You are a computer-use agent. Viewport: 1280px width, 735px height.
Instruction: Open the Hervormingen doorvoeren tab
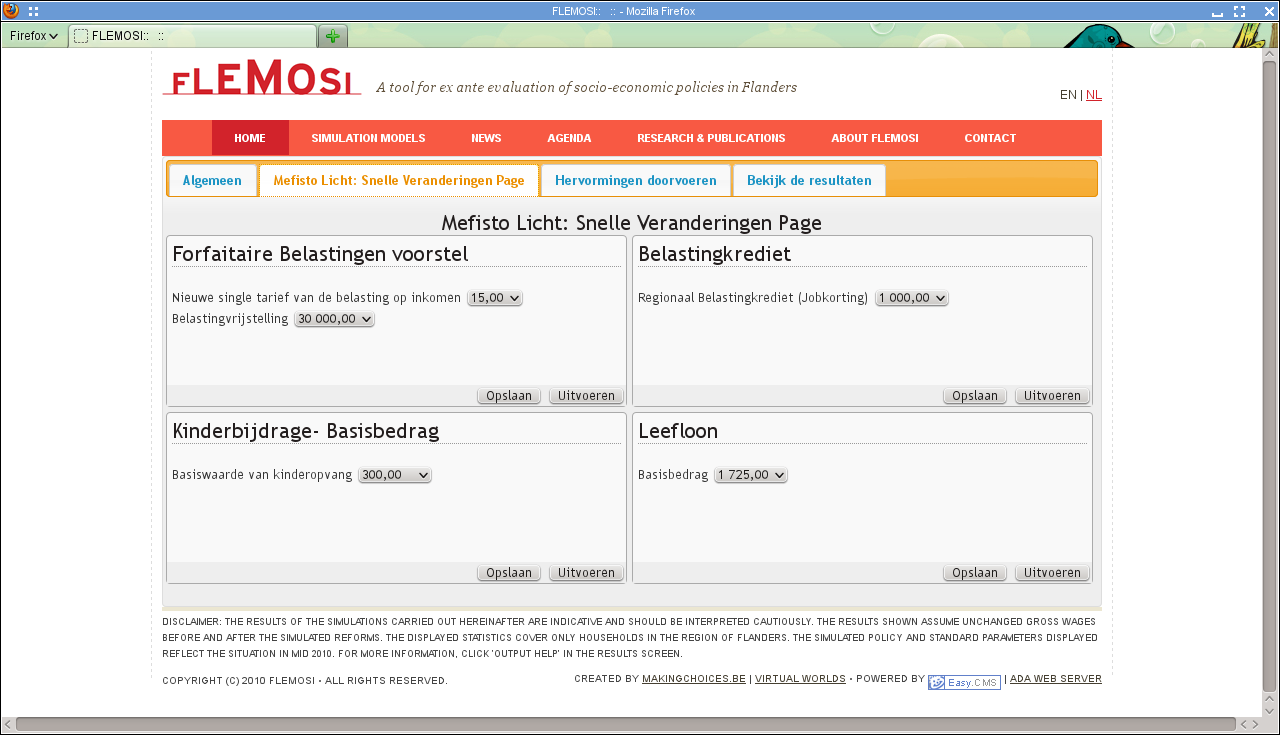(635, 181)
